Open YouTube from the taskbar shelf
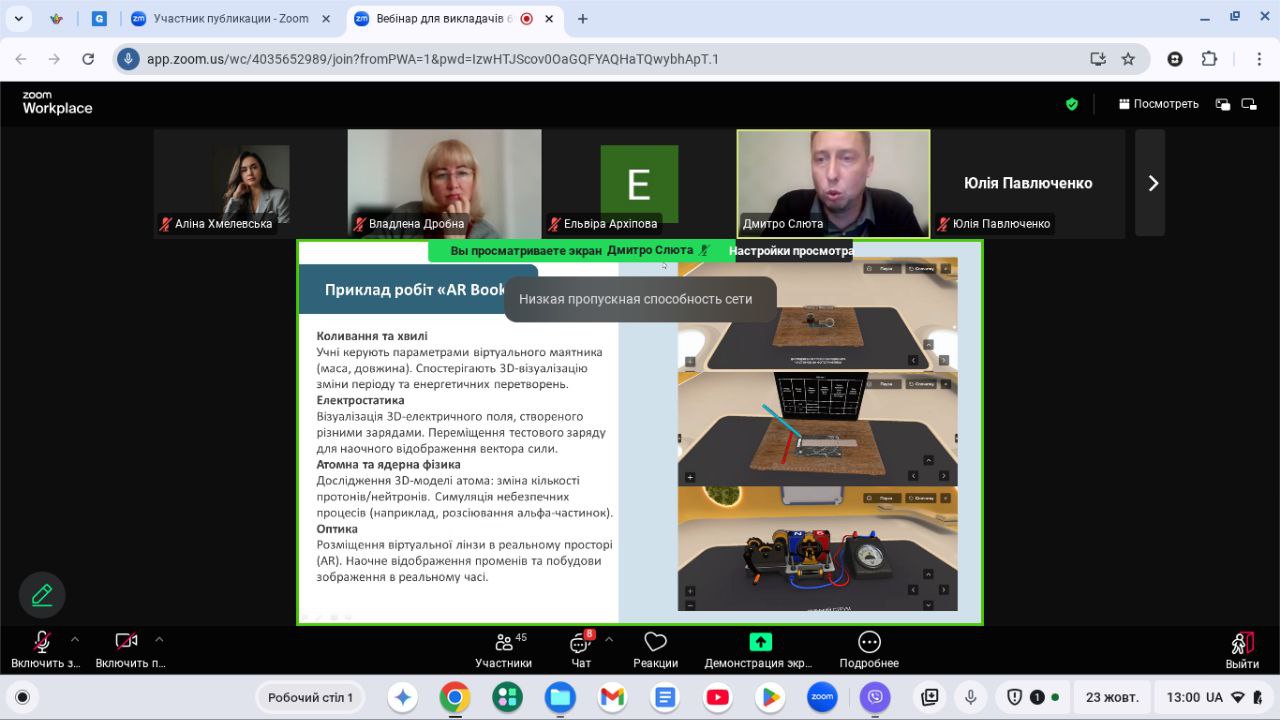The height and width of the screenshot is (720, 1280). (x=717, y=697)
